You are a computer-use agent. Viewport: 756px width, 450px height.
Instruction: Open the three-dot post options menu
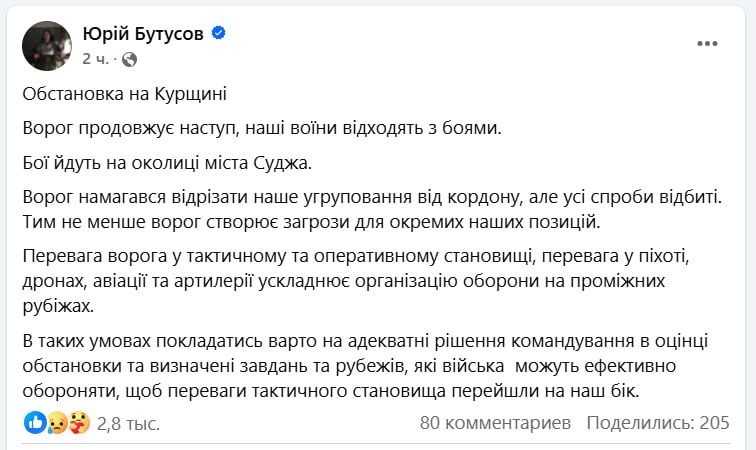tap(708, 44)
